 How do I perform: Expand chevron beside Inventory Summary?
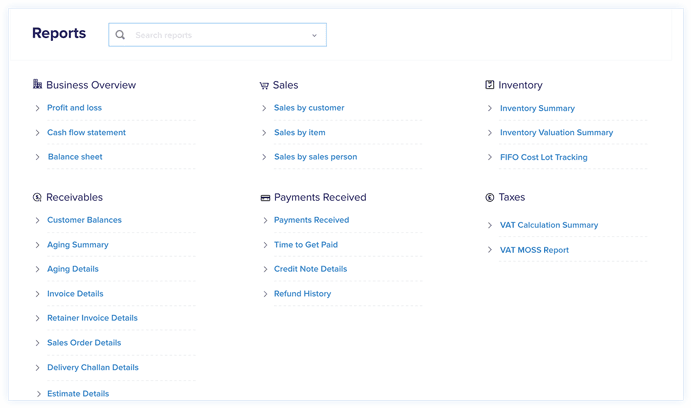(x=490, y=108)
